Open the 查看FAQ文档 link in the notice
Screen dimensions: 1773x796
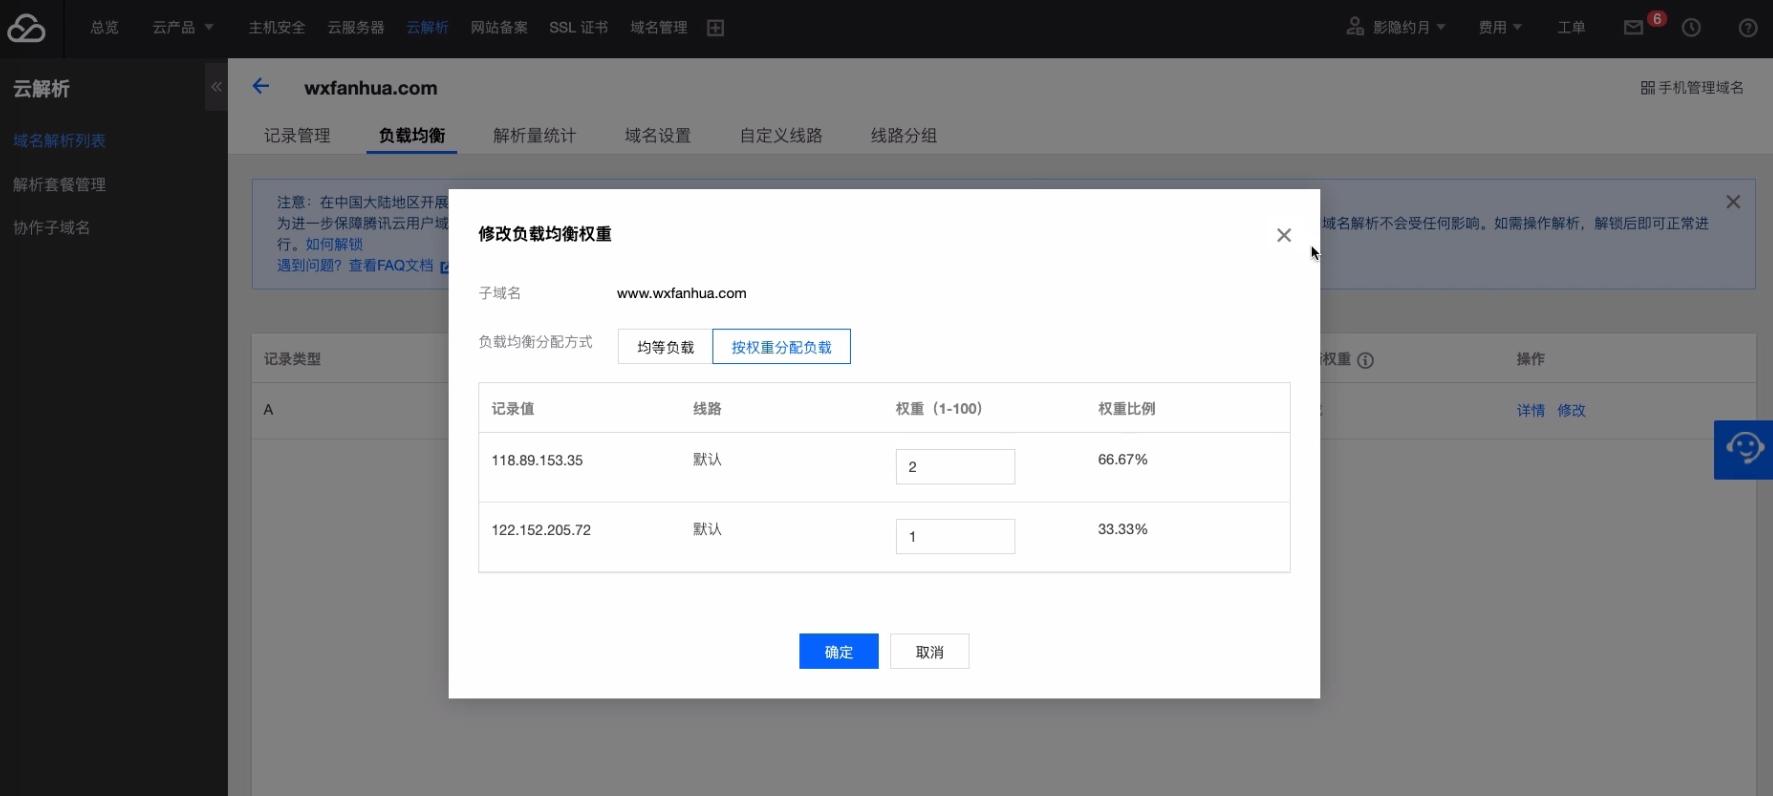[391, 265]
